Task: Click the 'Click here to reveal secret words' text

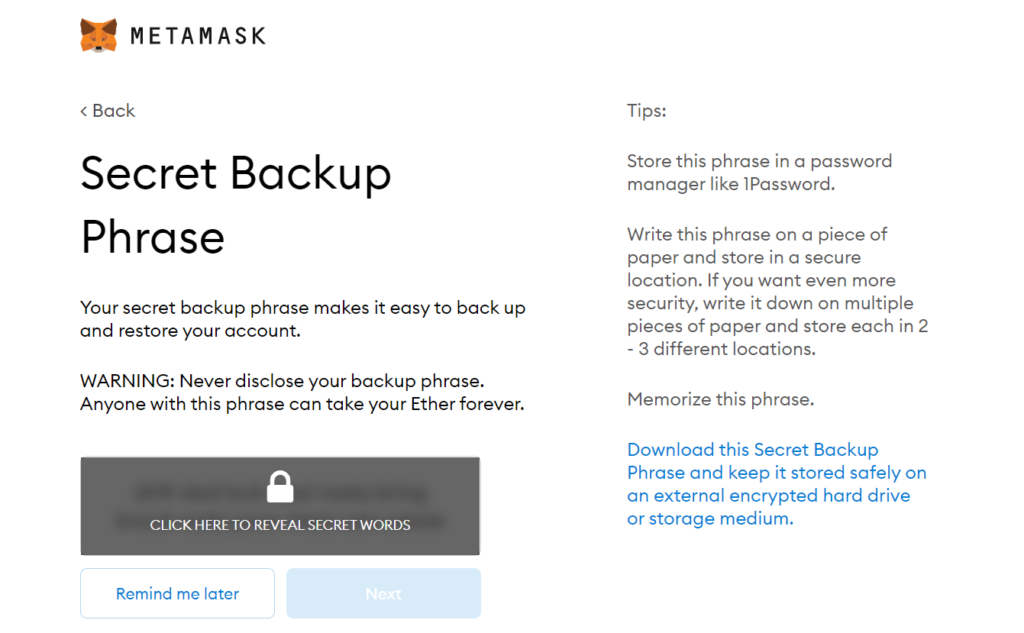Action: (280, 525)
